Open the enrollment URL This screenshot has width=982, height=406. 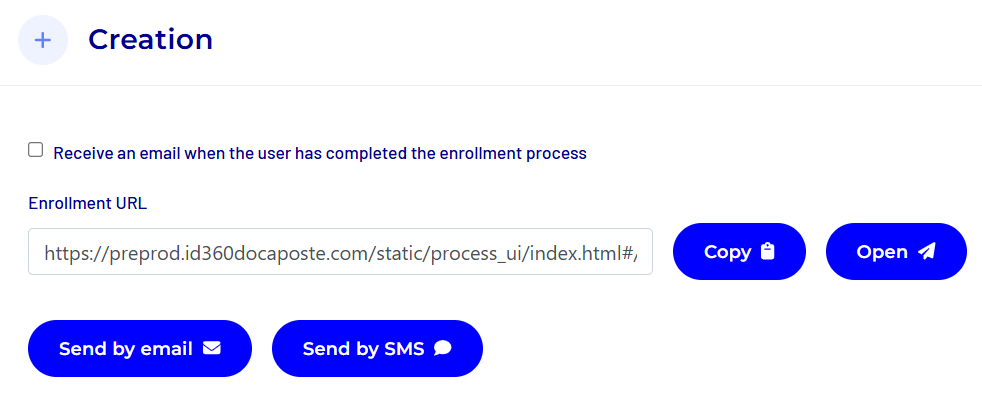(896, 252)
